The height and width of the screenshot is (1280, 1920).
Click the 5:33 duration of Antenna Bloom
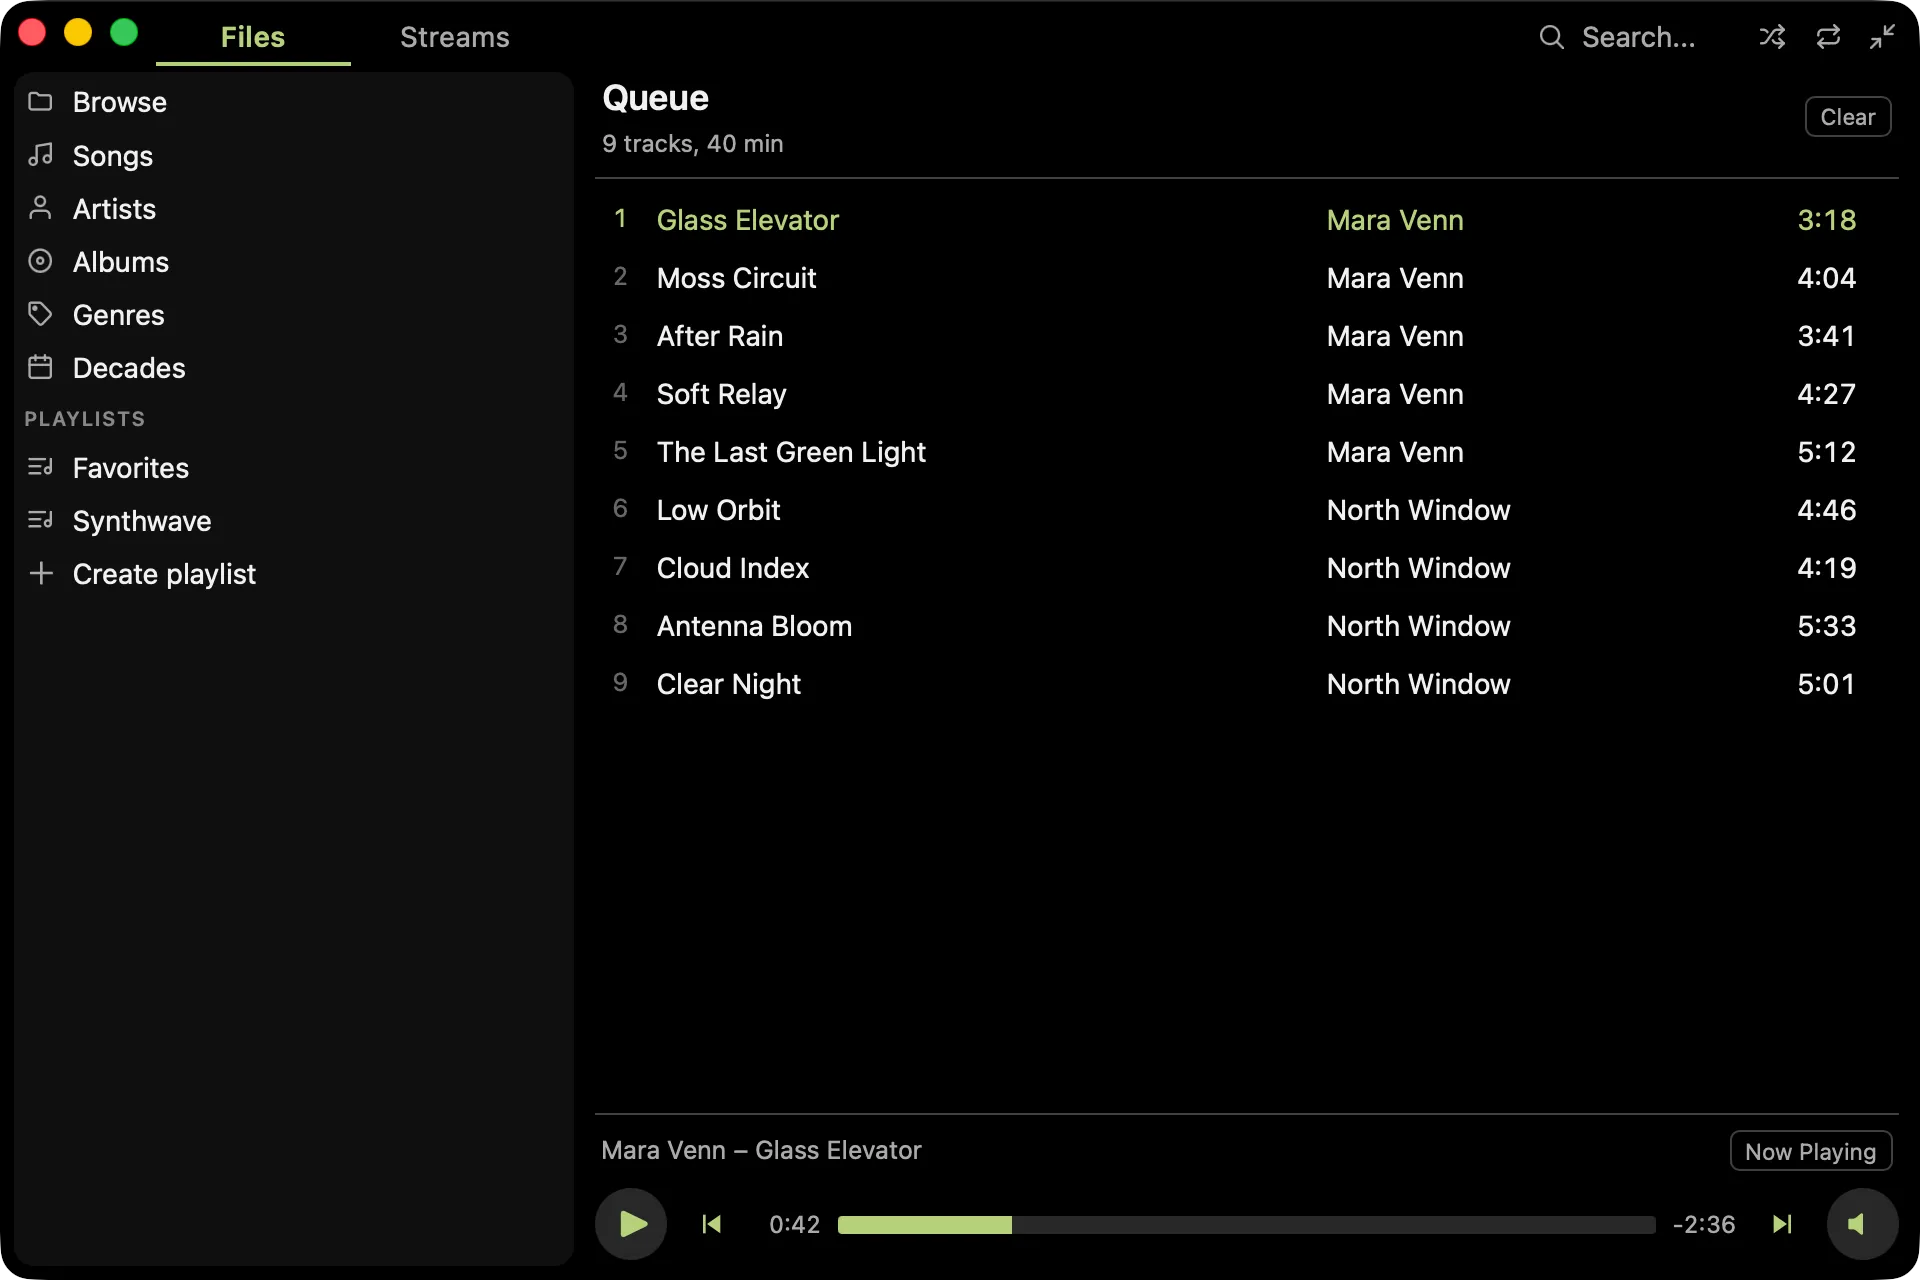click(1826, 626)
